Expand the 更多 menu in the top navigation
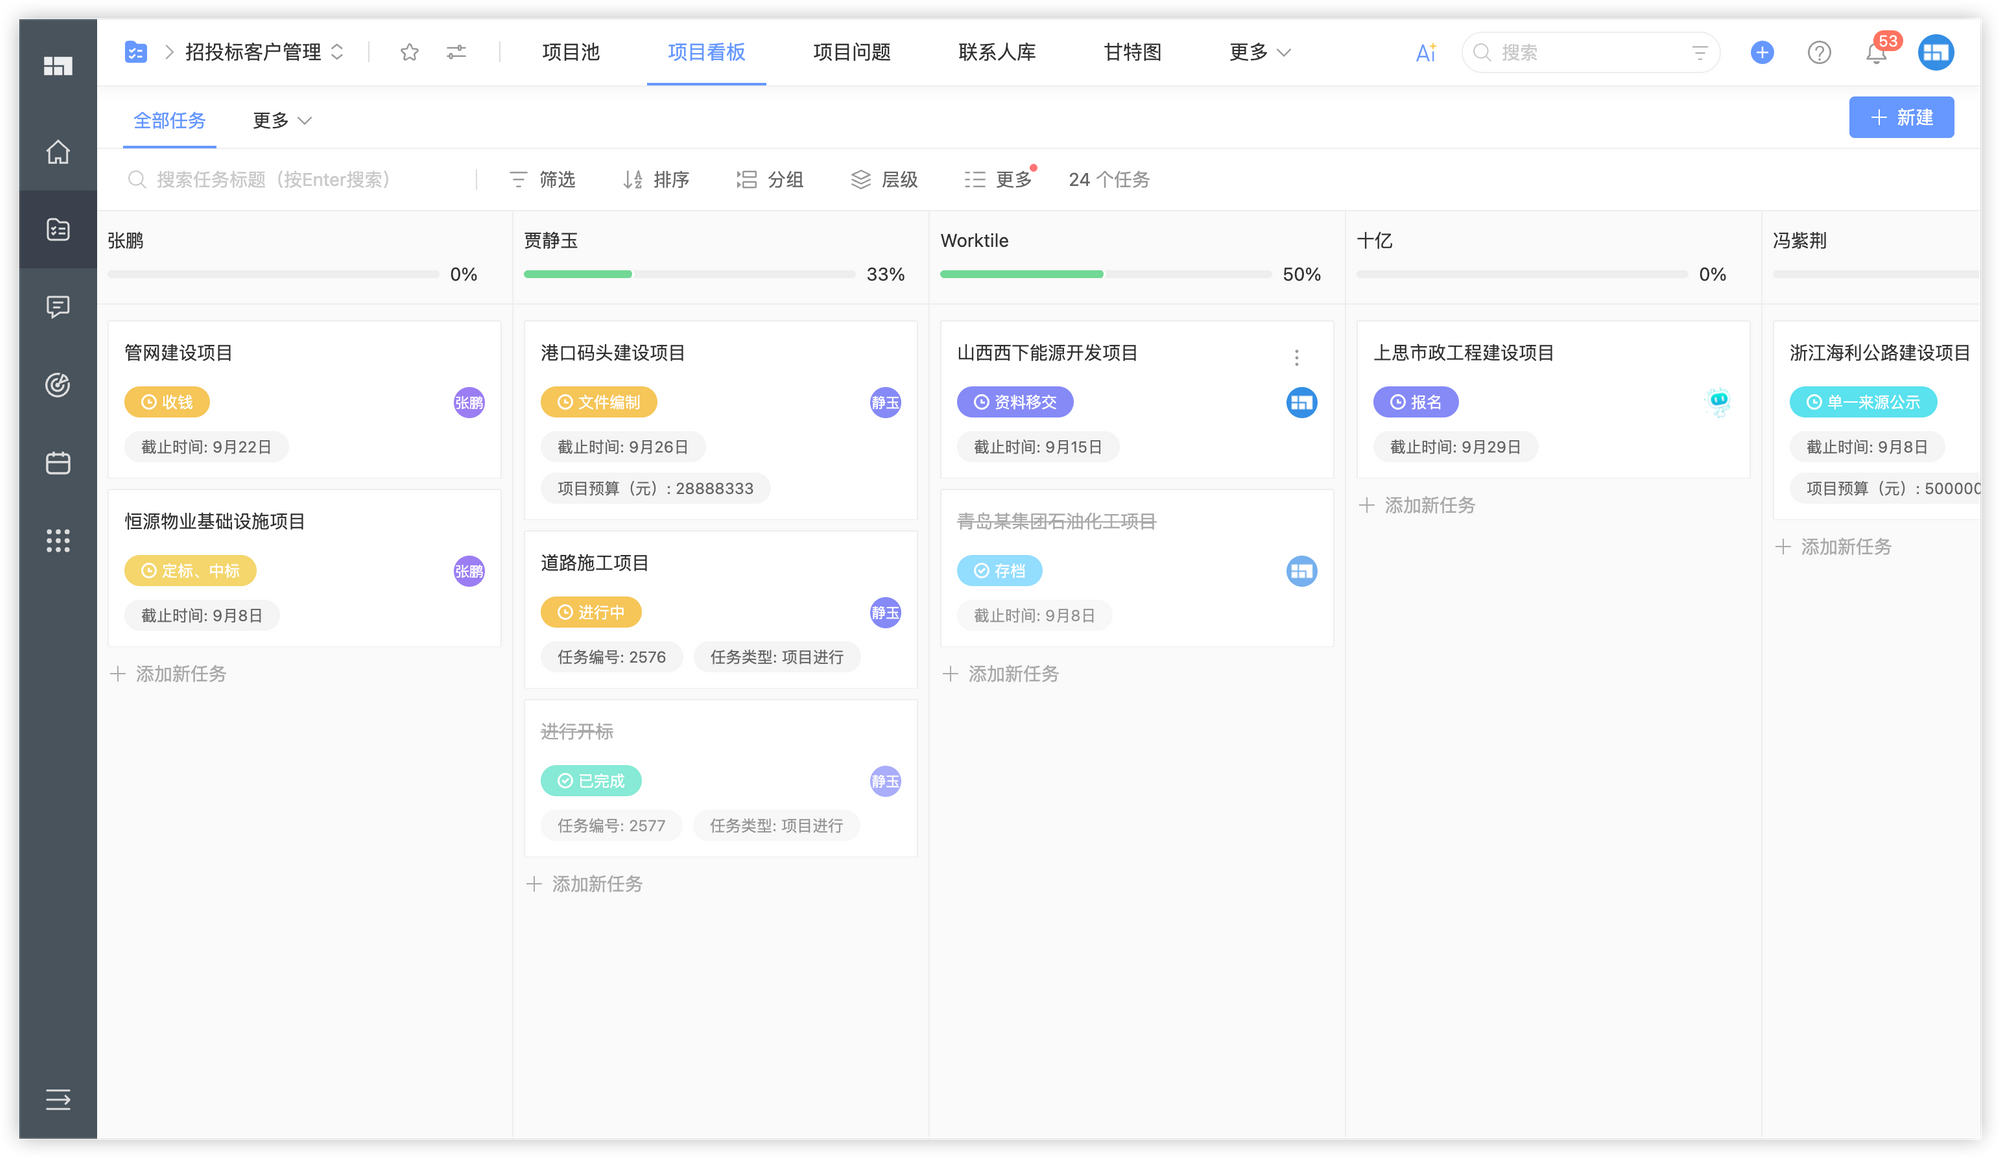The image size is (2000, 1158). (x=1258, y=52)
